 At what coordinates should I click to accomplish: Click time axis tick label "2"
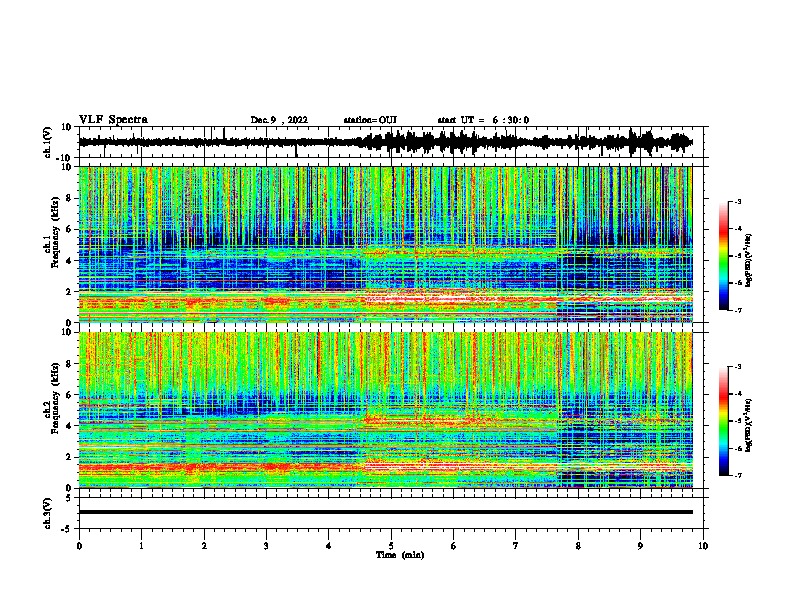[204, 546]
